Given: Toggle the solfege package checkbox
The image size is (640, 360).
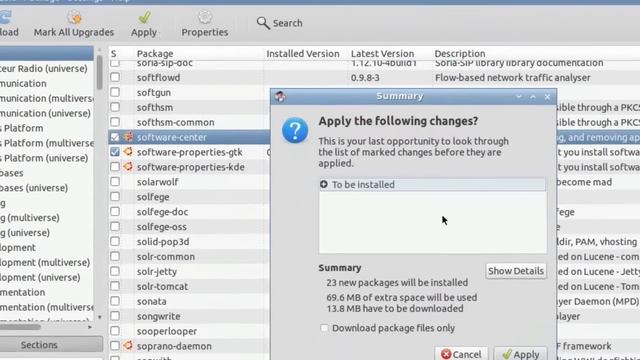Looking at the screenshot, I should (115, 197).
